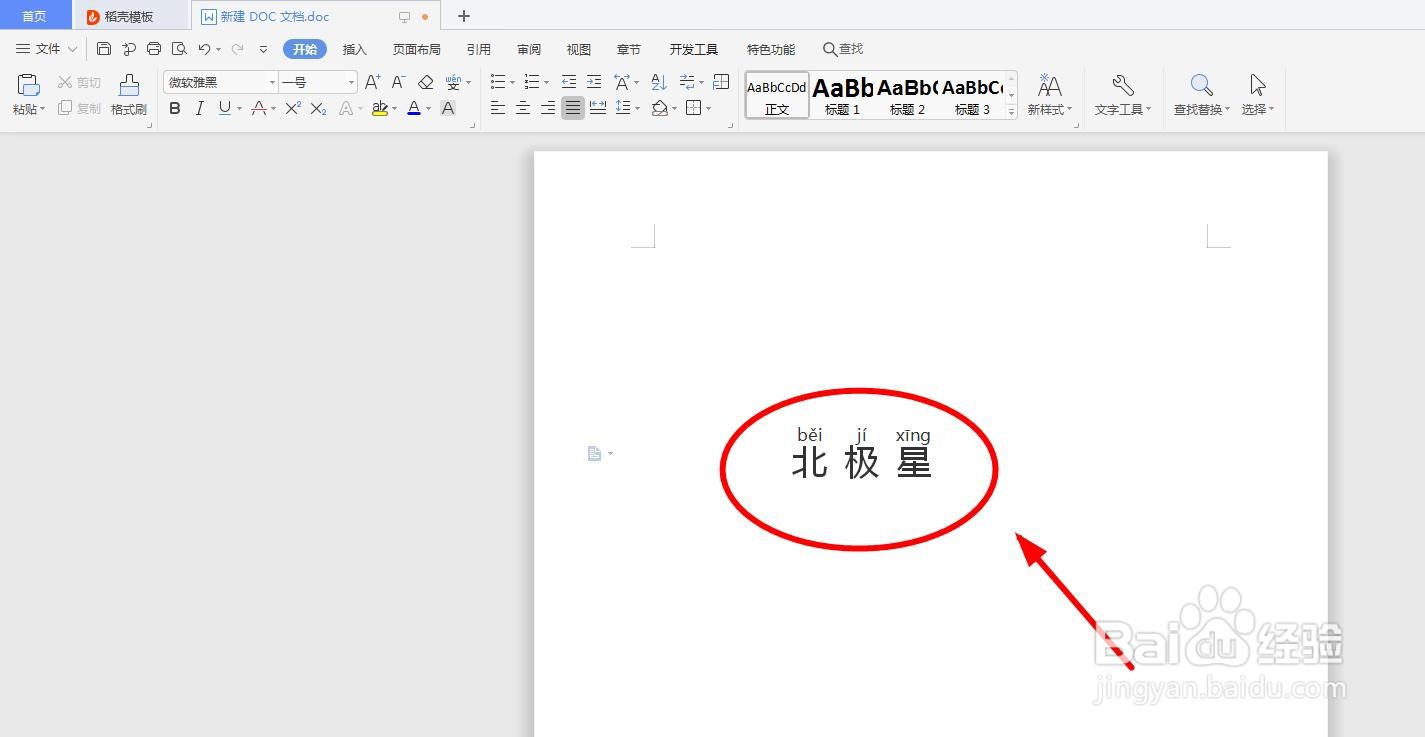This screenshot has height=737, width=1425.
Task: Expand the numbered list options arrow
Action: (546, 82)
